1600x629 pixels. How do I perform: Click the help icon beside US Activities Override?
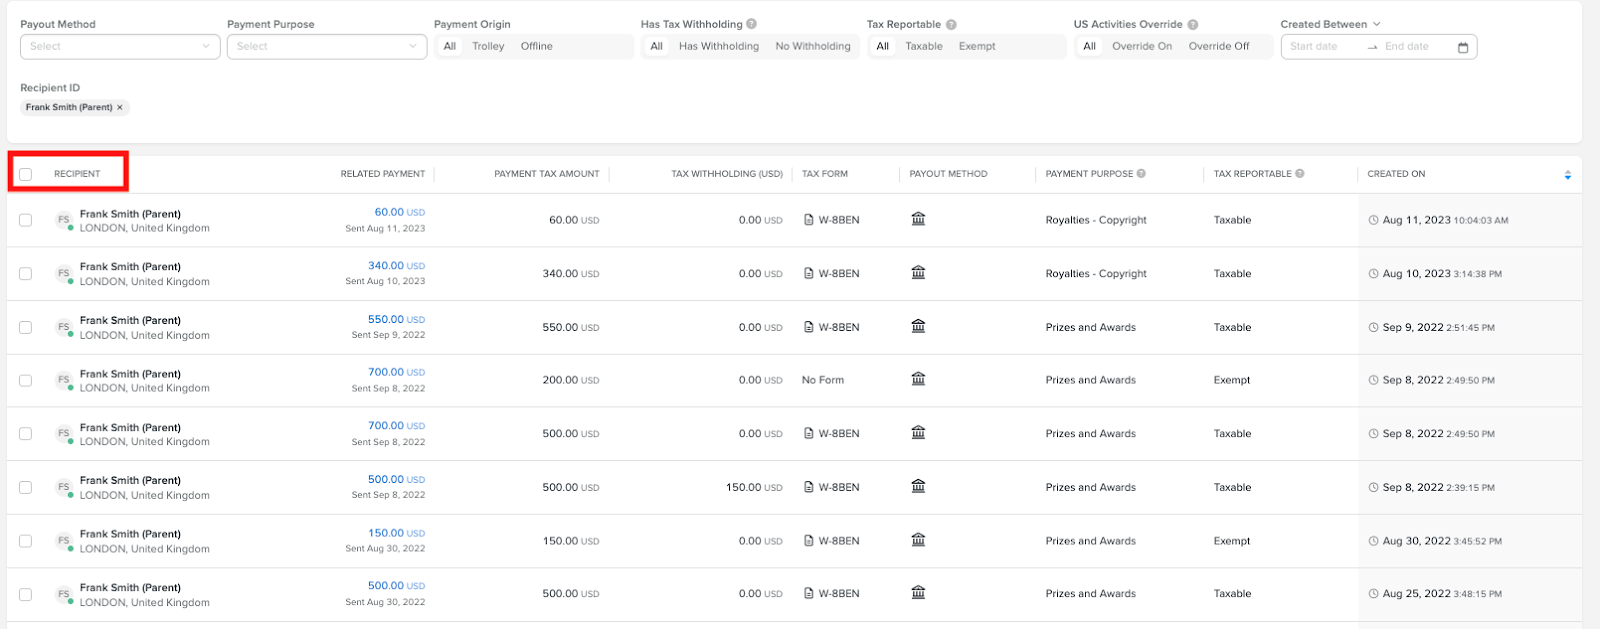[1193, 24]
